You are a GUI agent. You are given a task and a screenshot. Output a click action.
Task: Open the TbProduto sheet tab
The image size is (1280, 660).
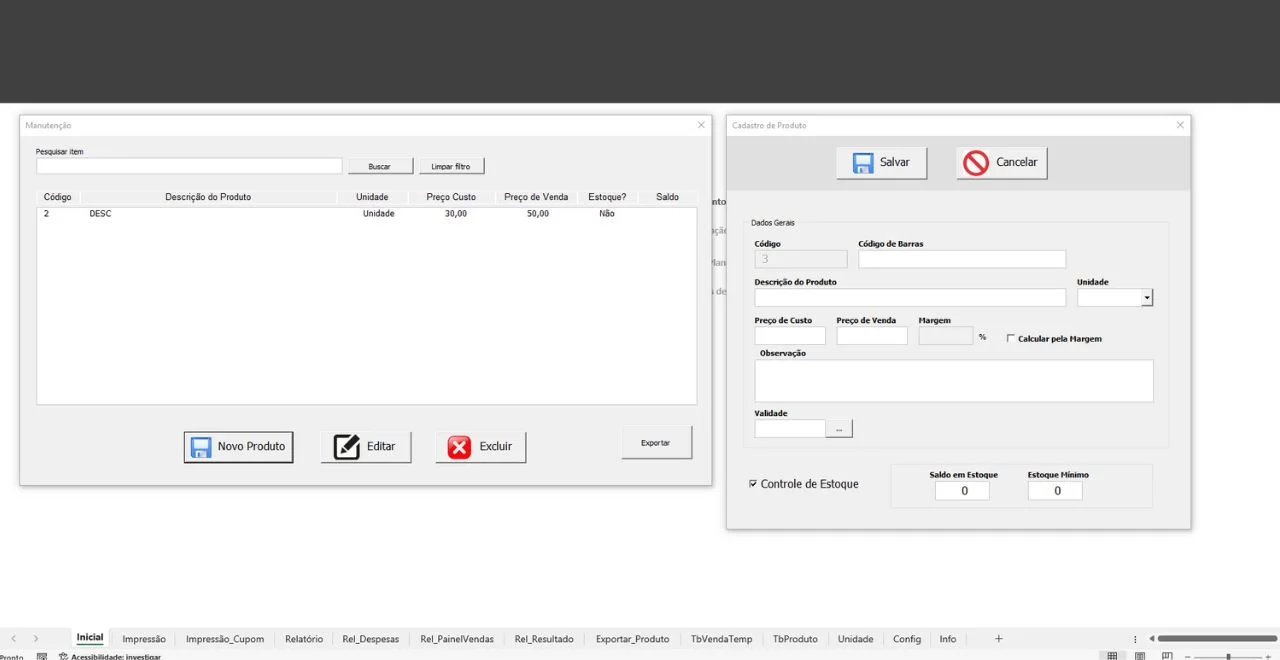tap(794, 639)
